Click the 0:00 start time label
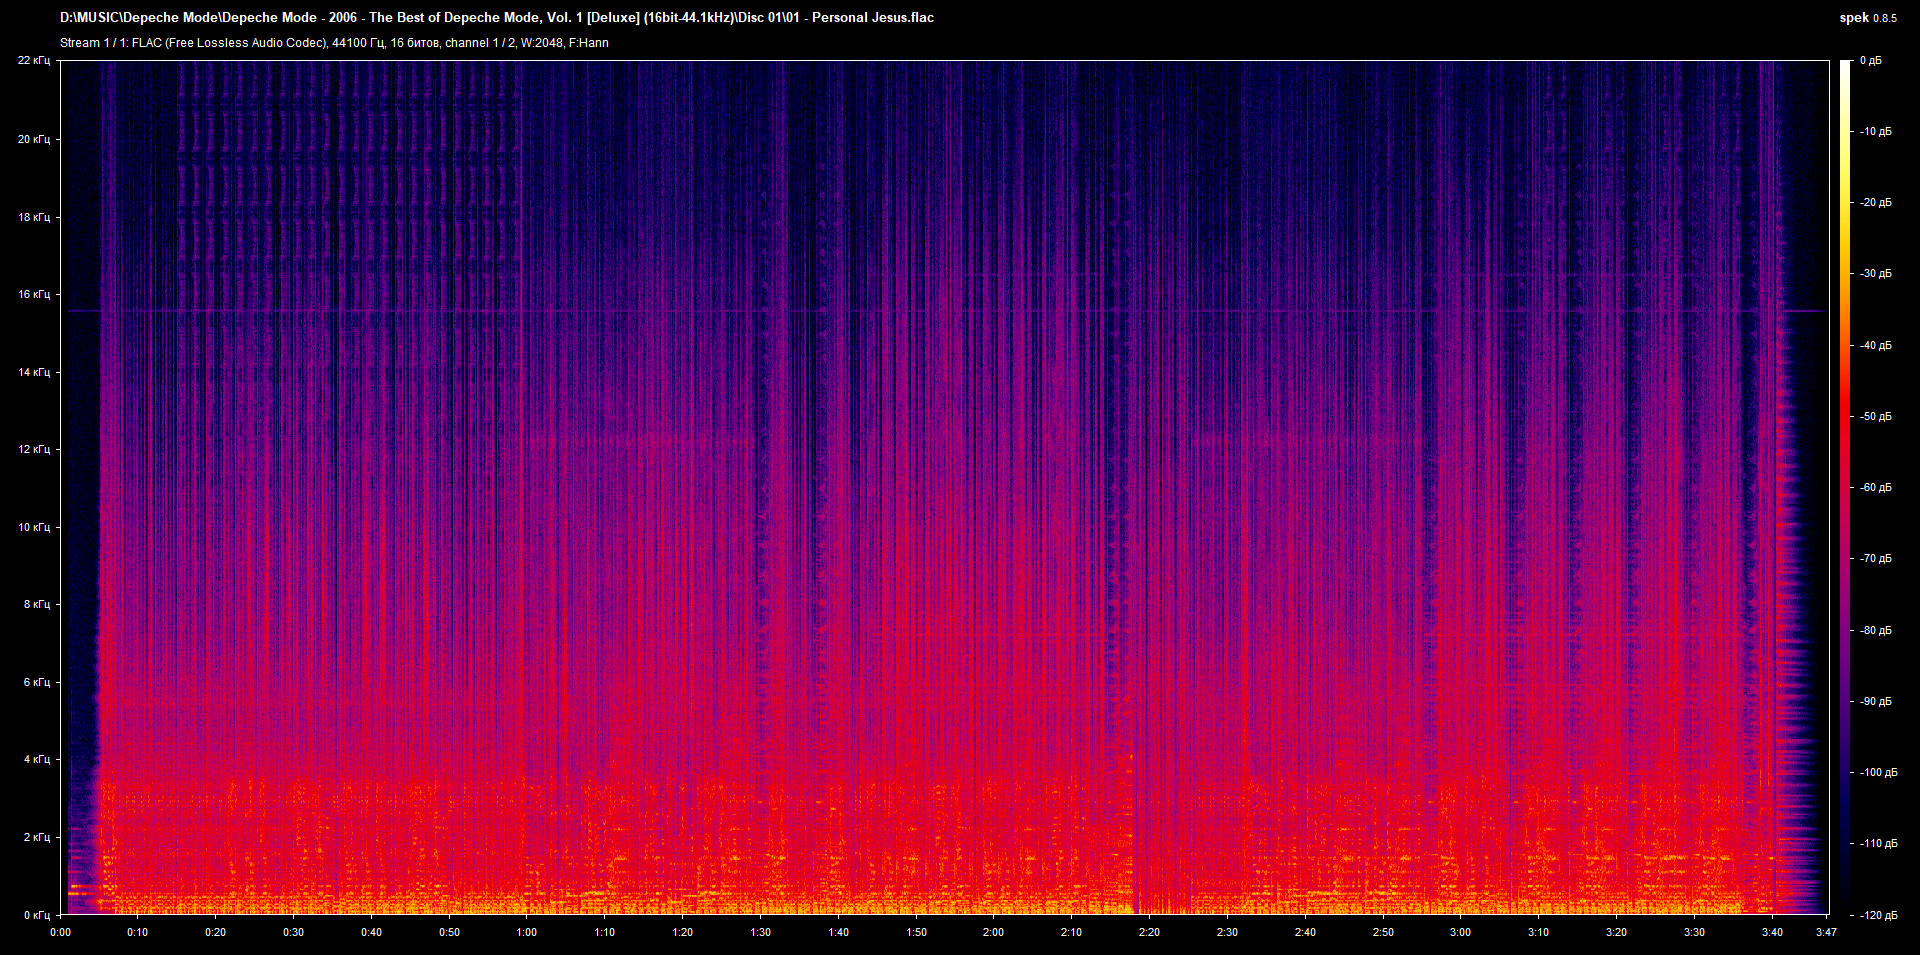 coord(61,932)
